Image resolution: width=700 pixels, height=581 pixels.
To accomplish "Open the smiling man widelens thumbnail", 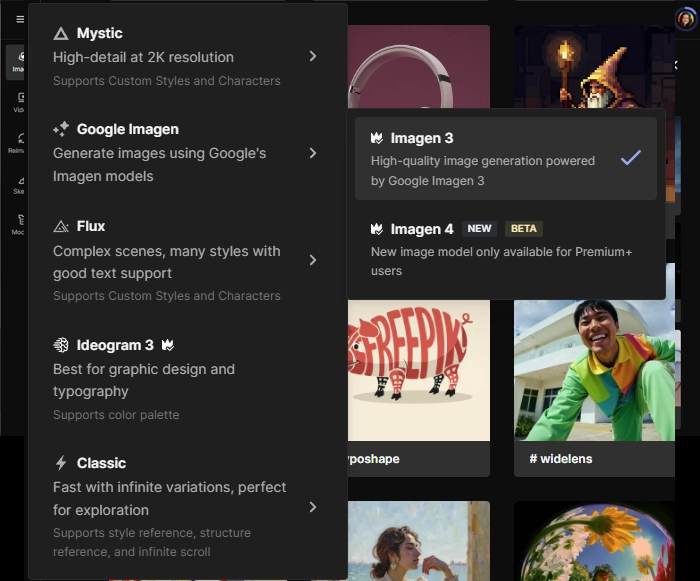I will (594, 370).
